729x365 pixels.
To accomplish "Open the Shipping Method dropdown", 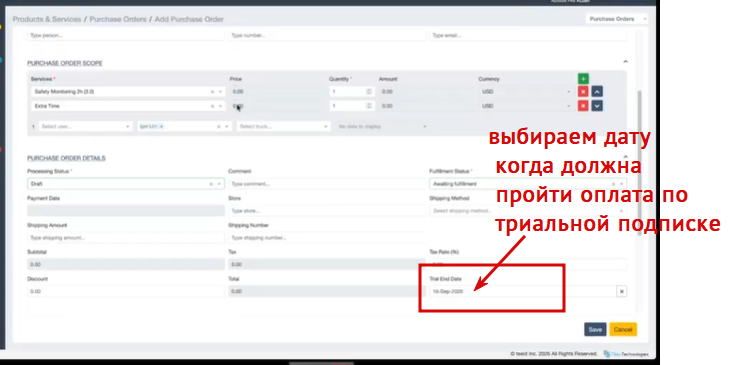I will (x=528, y=211).
